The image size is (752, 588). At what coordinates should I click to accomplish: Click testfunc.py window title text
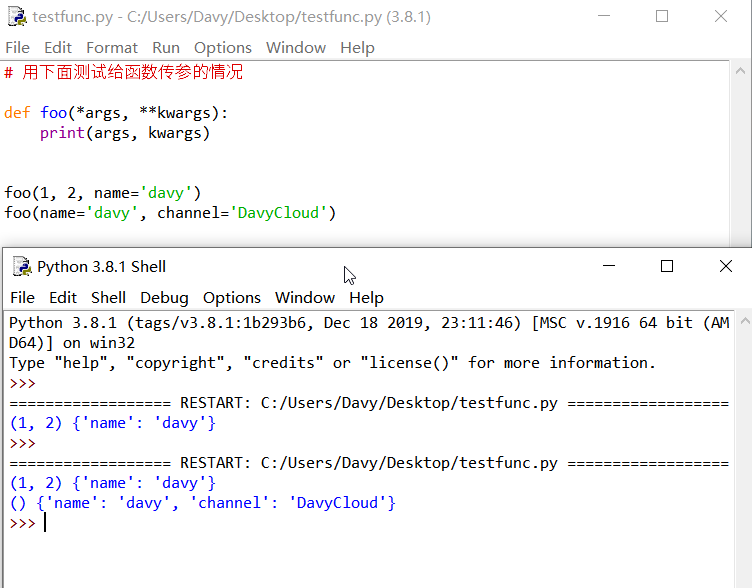(232, 17)
